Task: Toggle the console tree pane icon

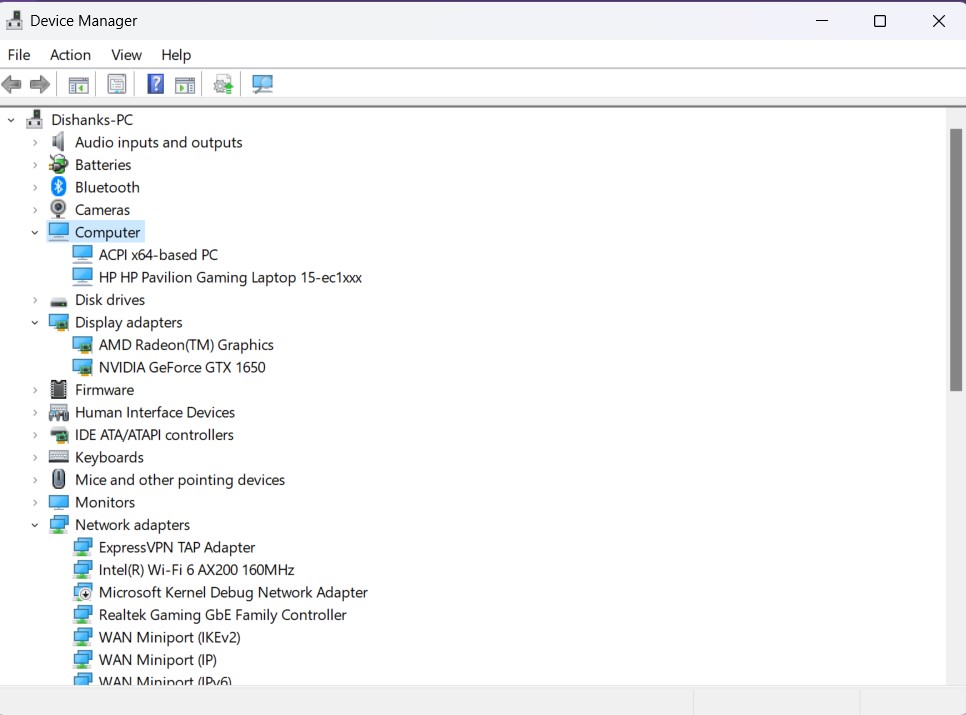Action: pos(78,84)
